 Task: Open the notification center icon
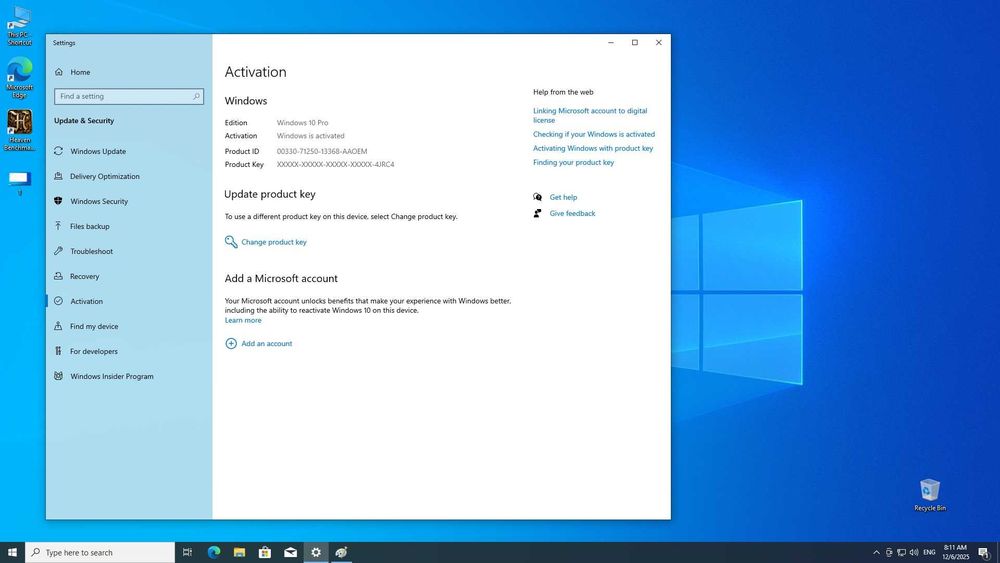[985, 552]
